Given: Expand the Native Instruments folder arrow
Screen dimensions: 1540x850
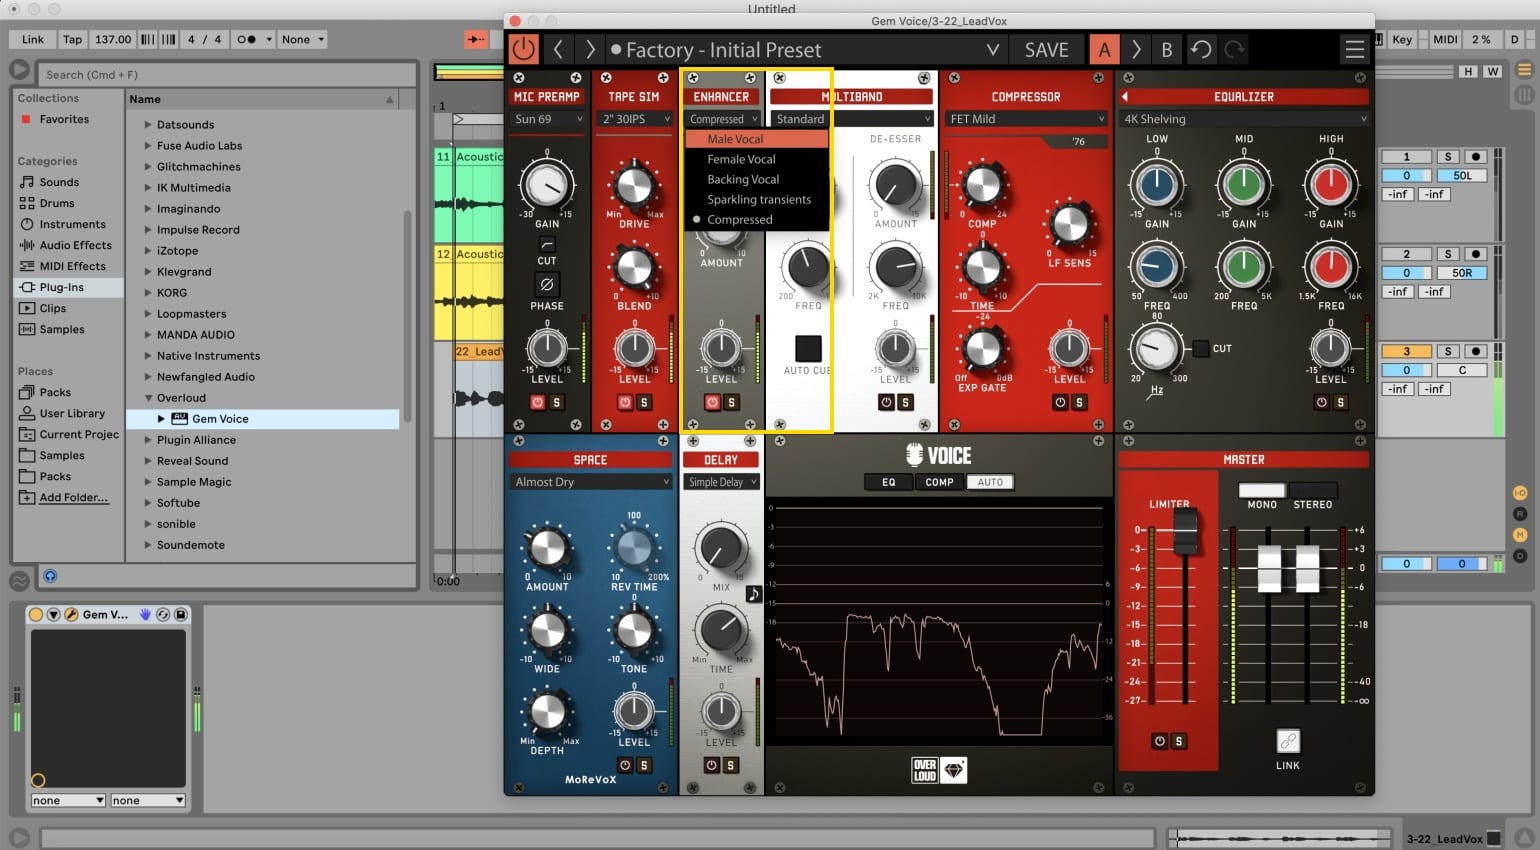Looking at the screenshot, I should [148, 356].
